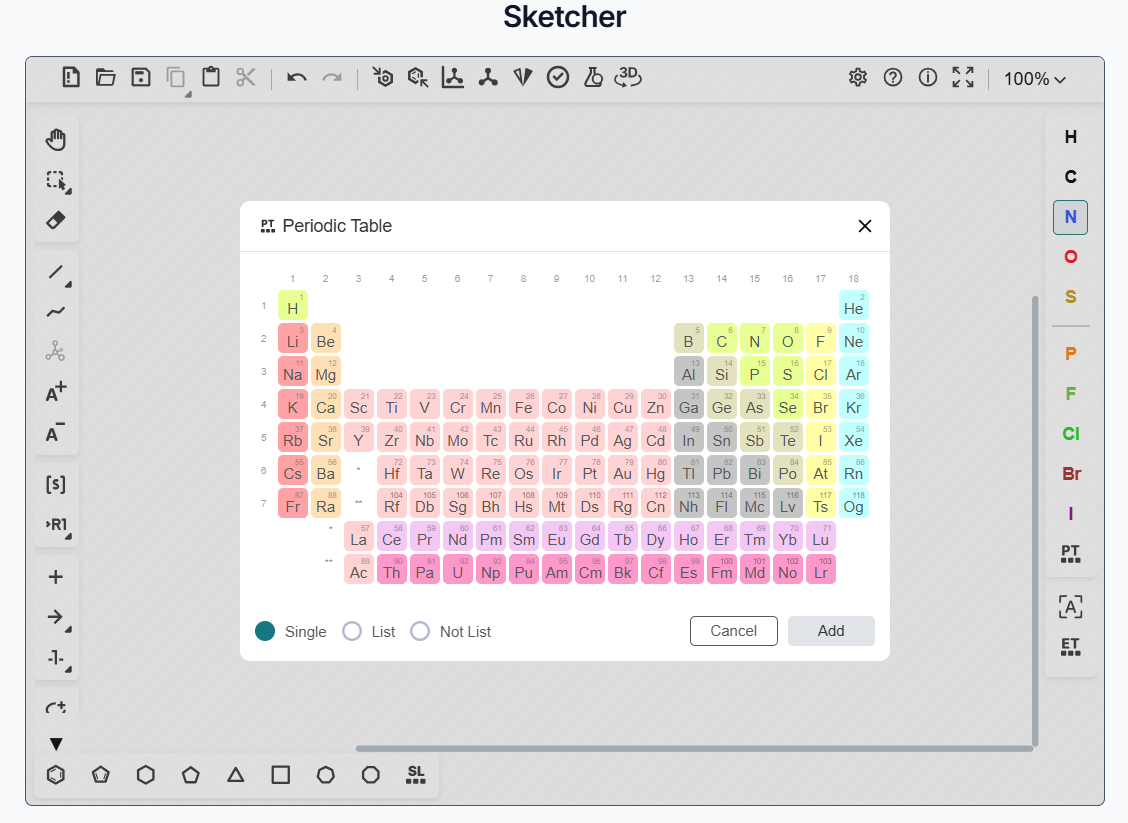Open the zoom level dropdown

click(x=1035, y=78)
